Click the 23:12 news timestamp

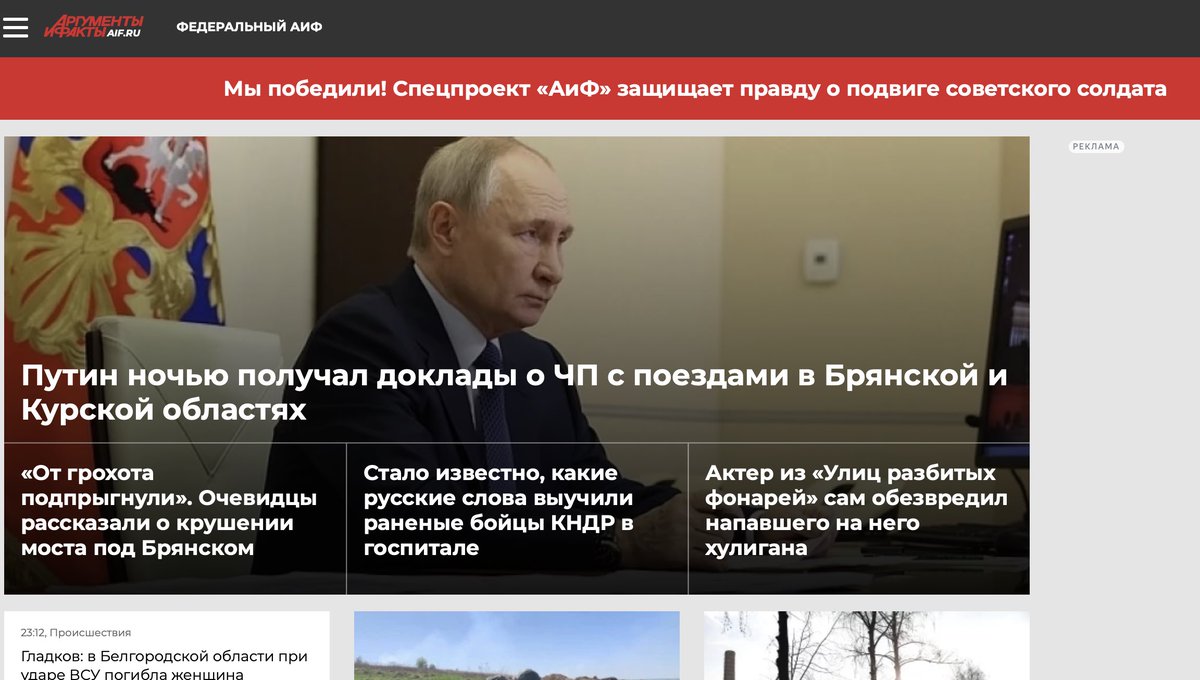point(32,632)
